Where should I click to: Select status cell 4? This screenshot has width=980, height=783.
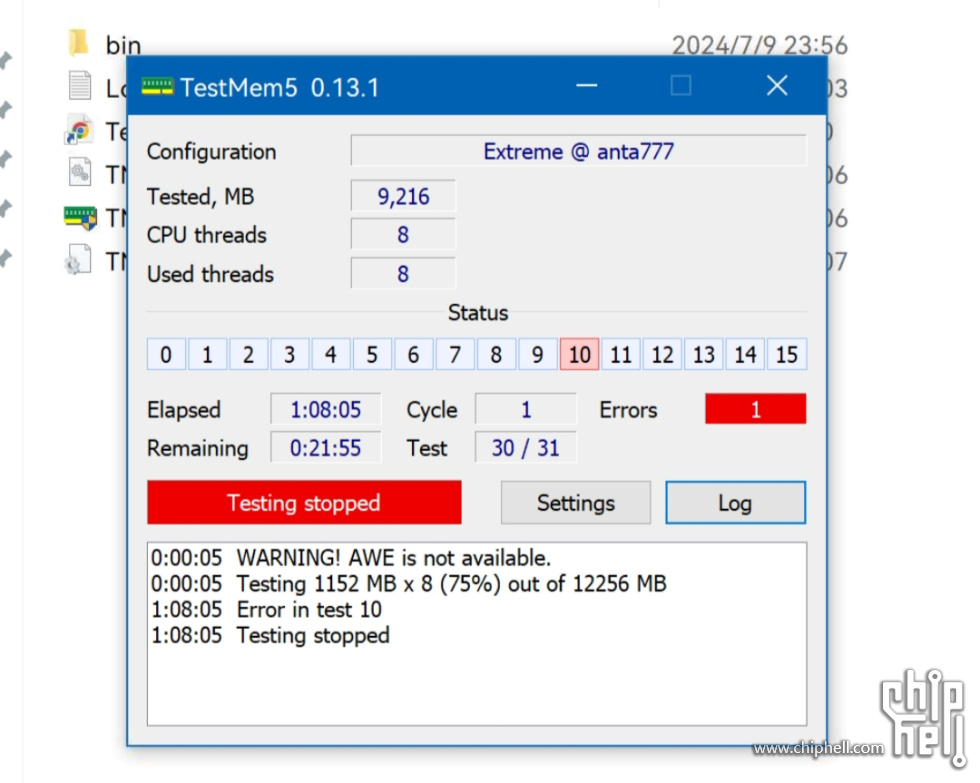point(331,354)
